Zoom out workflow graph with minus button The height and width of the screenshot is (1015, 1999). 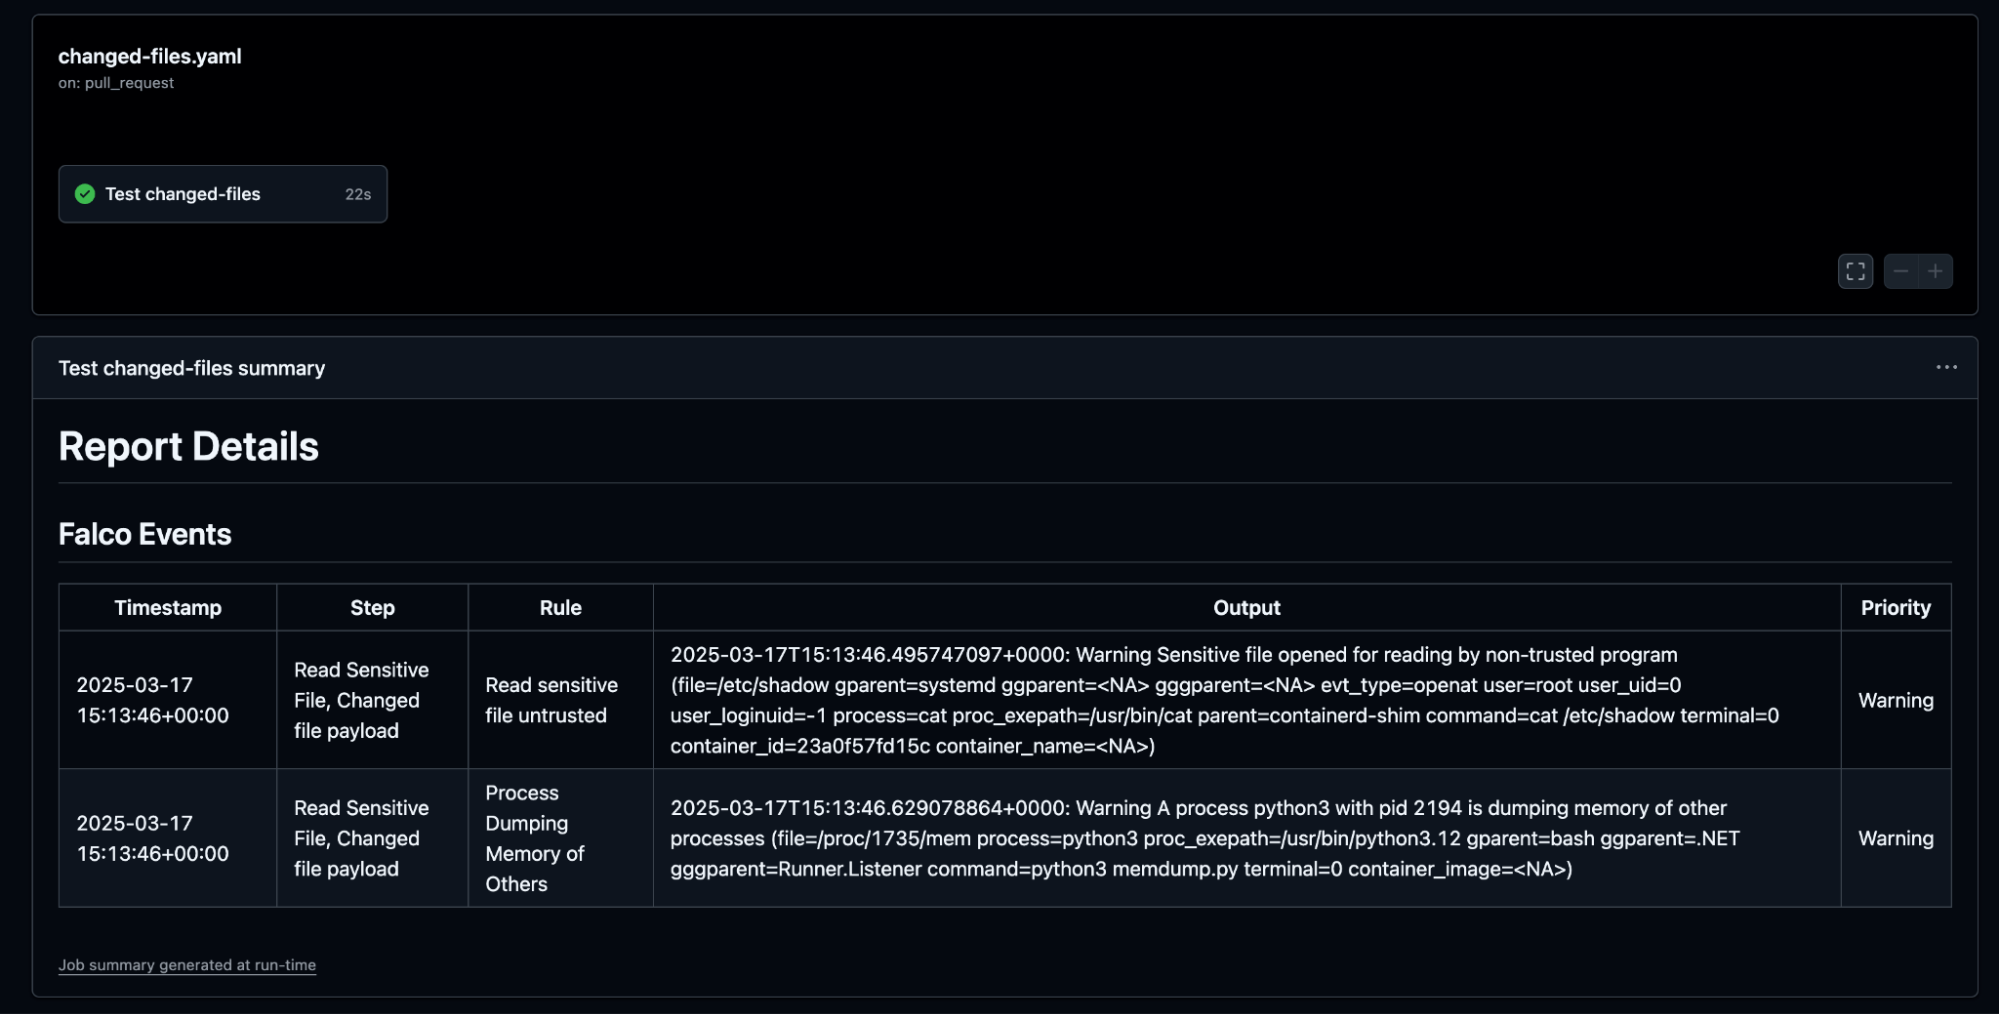point(1901,271)
